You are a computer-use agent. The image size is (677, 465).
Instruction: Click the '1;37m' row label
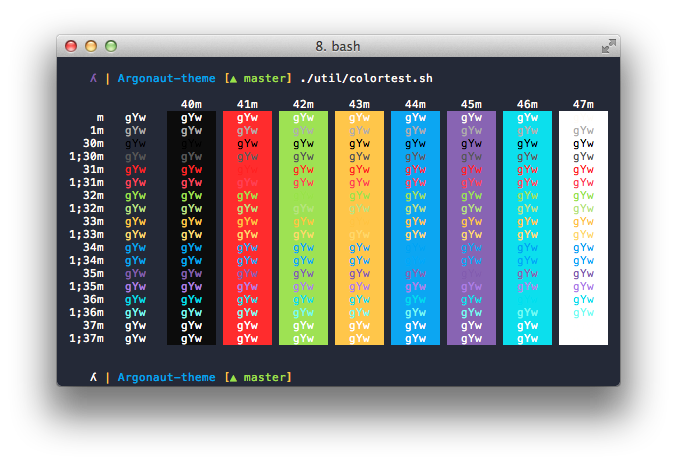pyautogui.click(x=86, y=338)
